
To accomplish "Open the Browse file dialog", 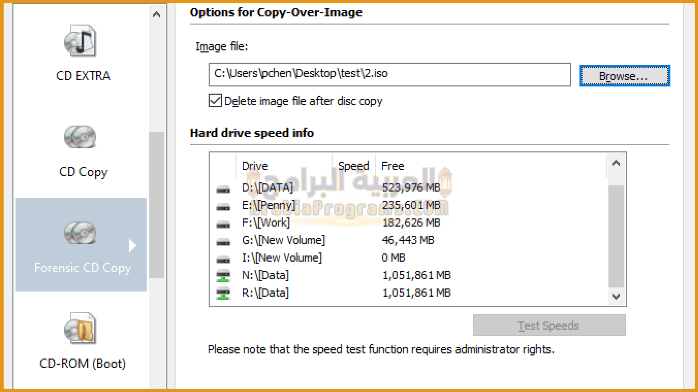I will (x=624, y=76).
